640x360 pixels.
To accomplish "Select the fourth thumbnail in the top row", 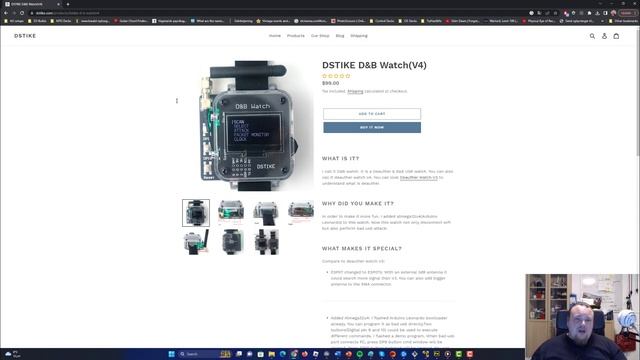I will coord(301,213).
